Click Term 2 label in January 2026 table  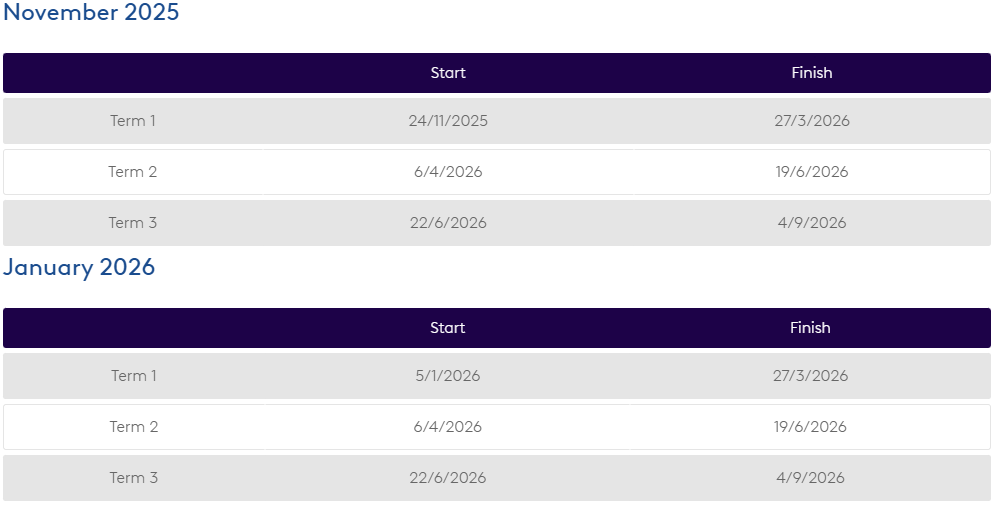coord(134,427)
